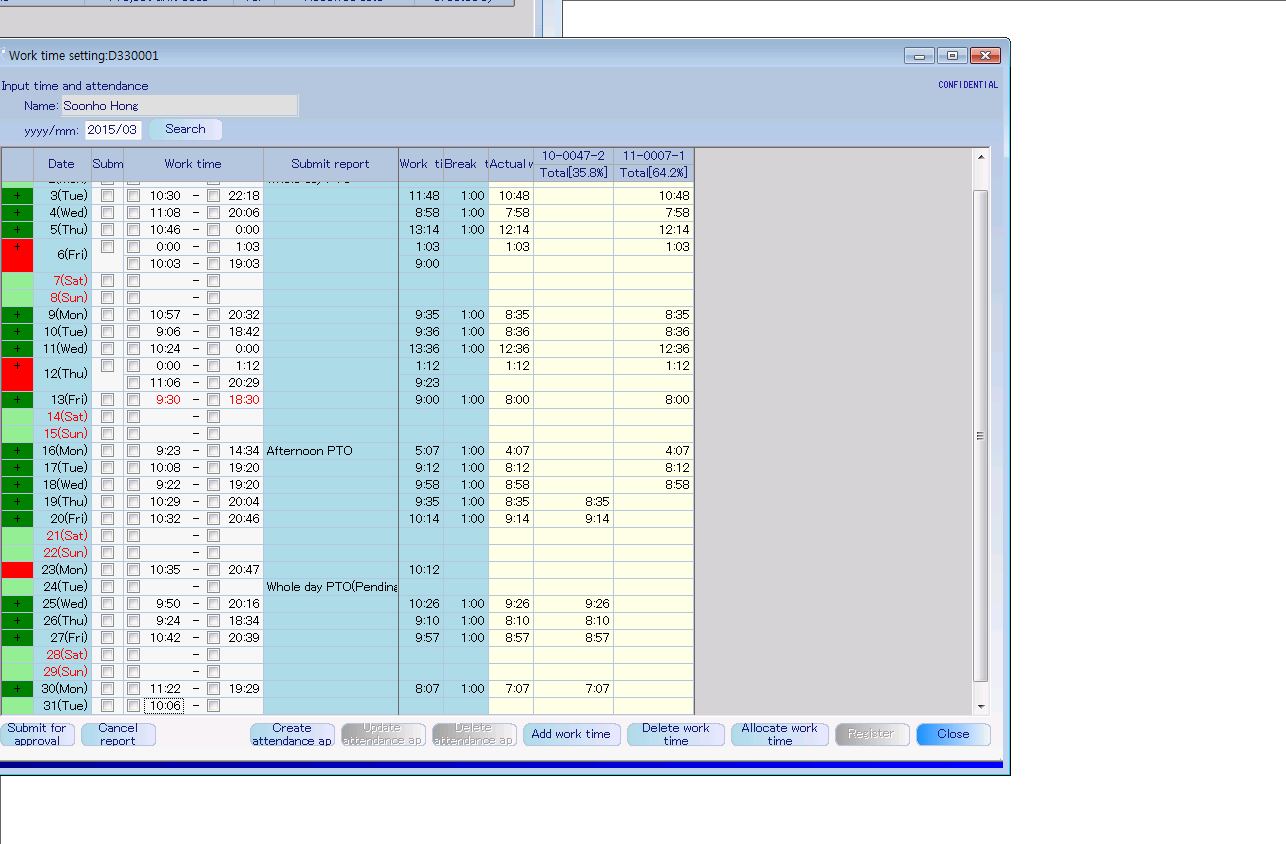Click the Cancel report button
Viewport: 1286px width, 844px height.
click(118, 734)
